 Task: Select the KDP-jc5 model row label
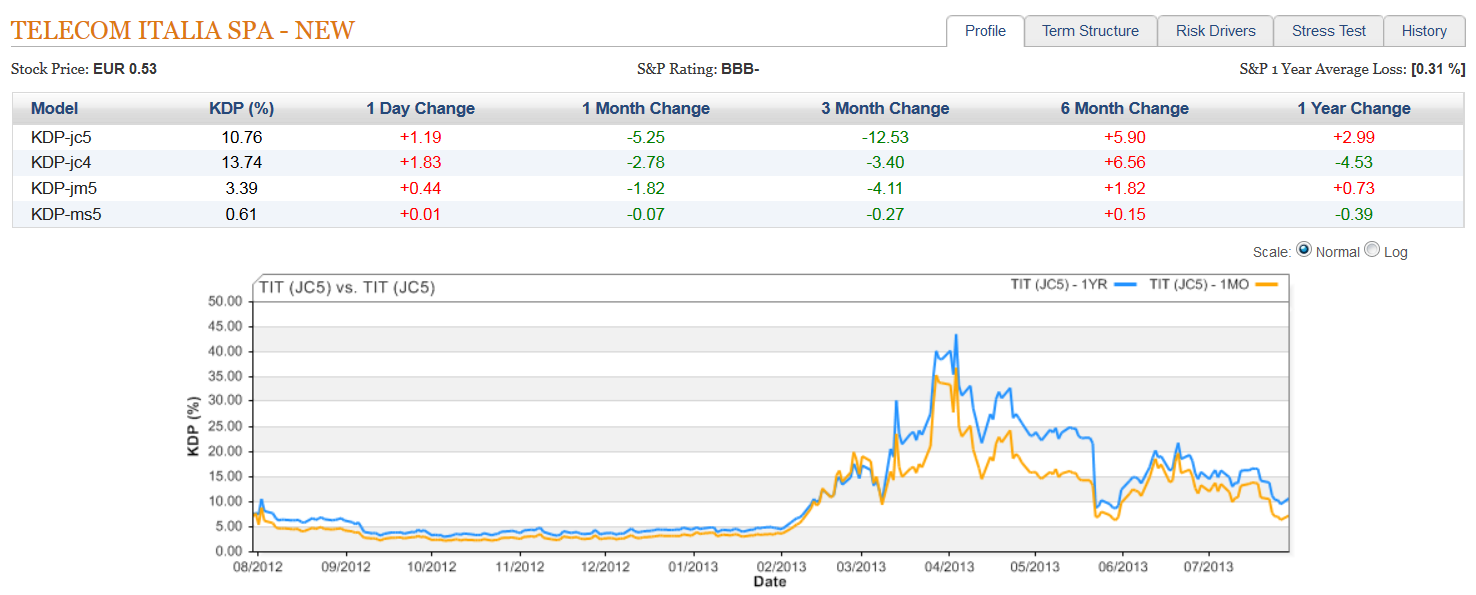(61, 137)
